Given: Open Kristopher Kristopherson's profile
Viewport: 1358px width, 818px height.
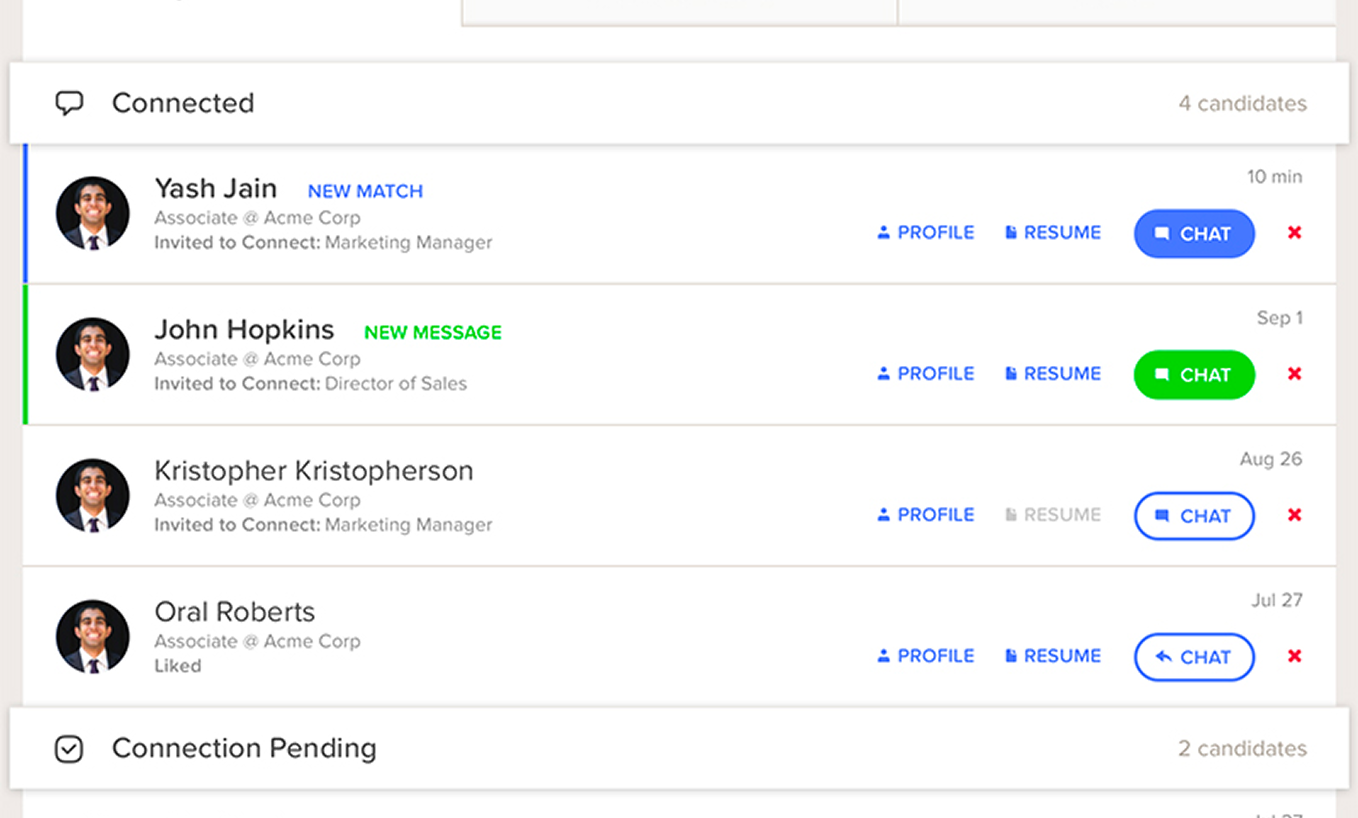Looking at the screenshot, I should [x=925, y=514].
